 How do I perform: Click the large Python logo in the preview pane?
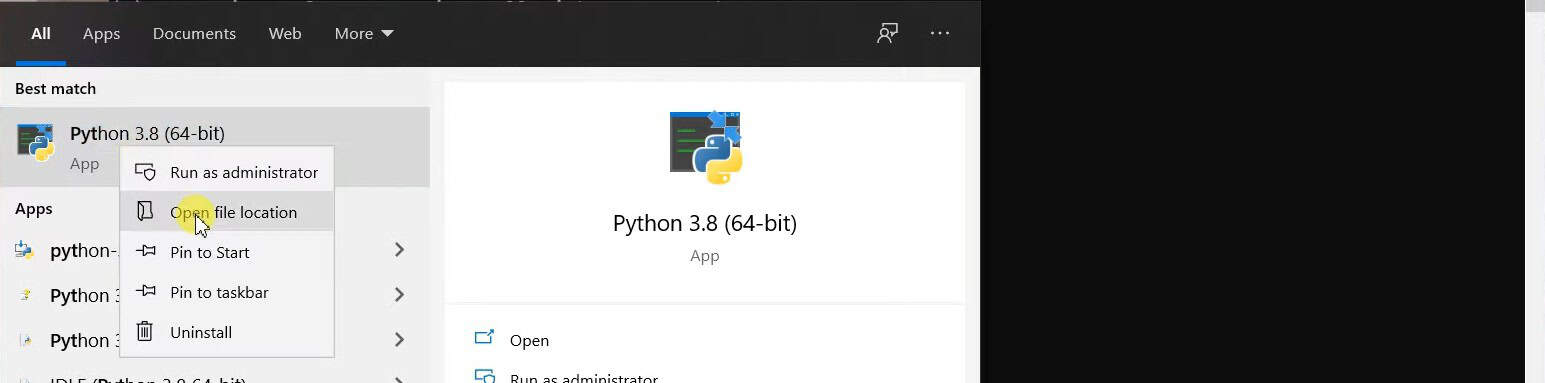[705, 147]
